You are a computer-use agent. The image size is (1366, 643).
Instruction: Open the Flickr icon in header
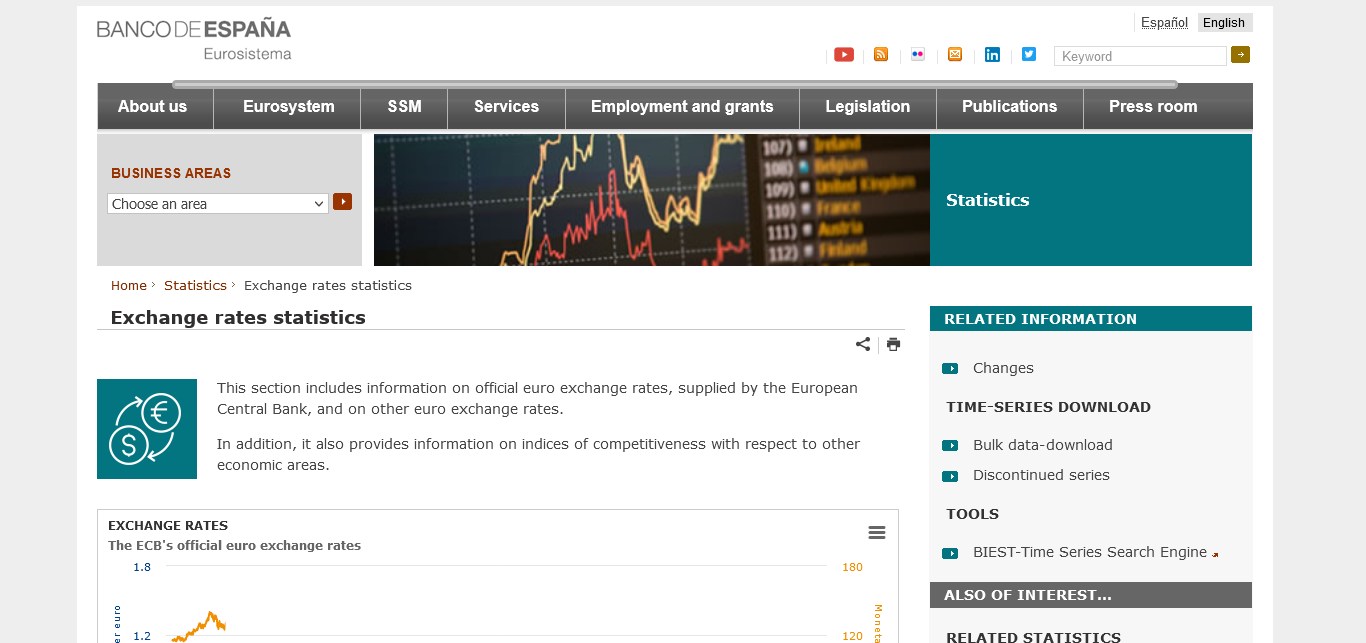(x=918, y=55)
